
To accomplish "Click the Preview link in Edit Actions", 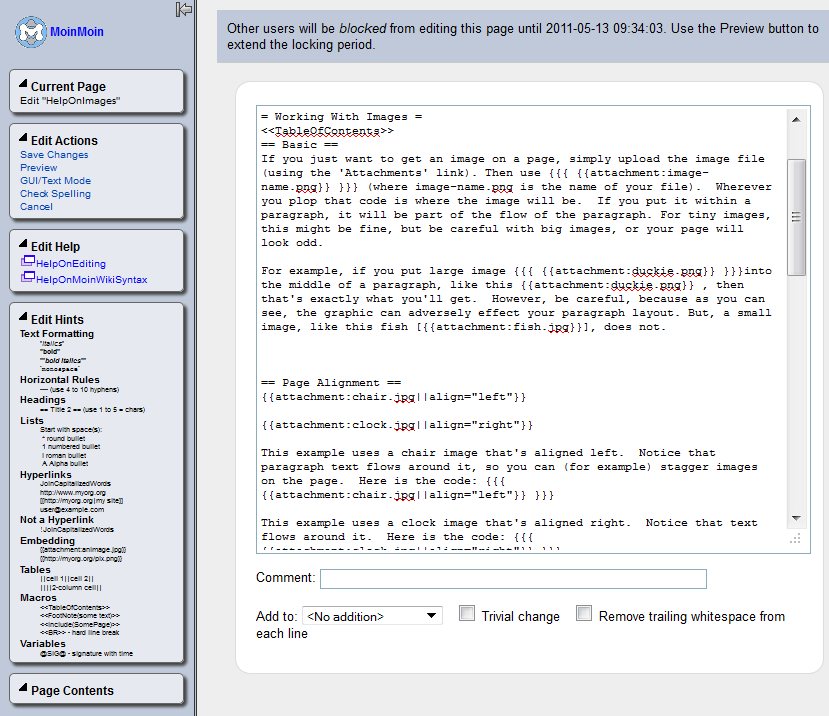I will (39, 168).
